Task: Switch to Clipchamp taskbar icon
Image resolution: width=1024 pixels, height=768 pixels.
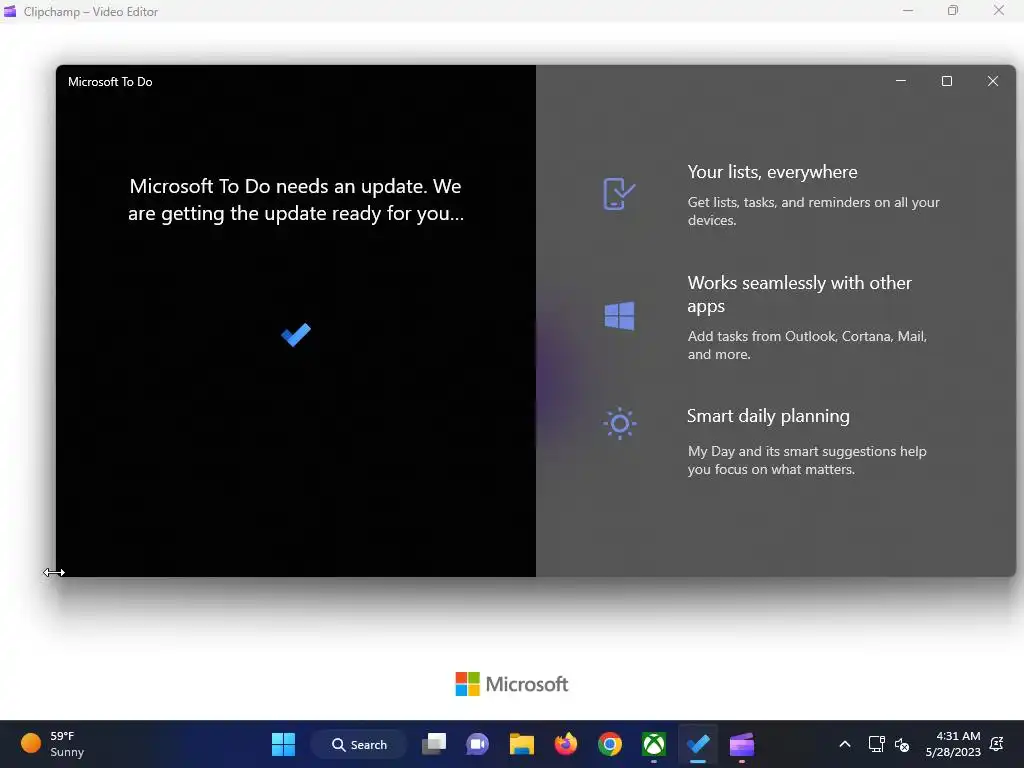Action: (x=742, y=744)
